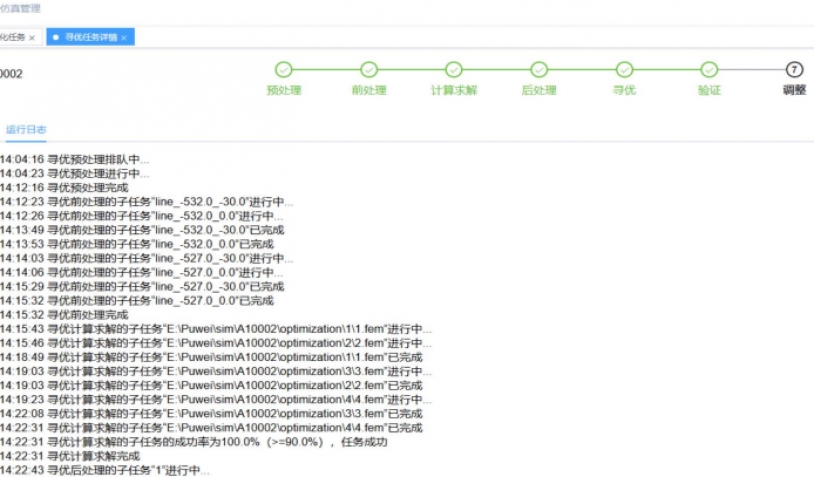Screen dimensions: 814x477
Task: Click the step 7 调整 circle
Action: [794, 70]
